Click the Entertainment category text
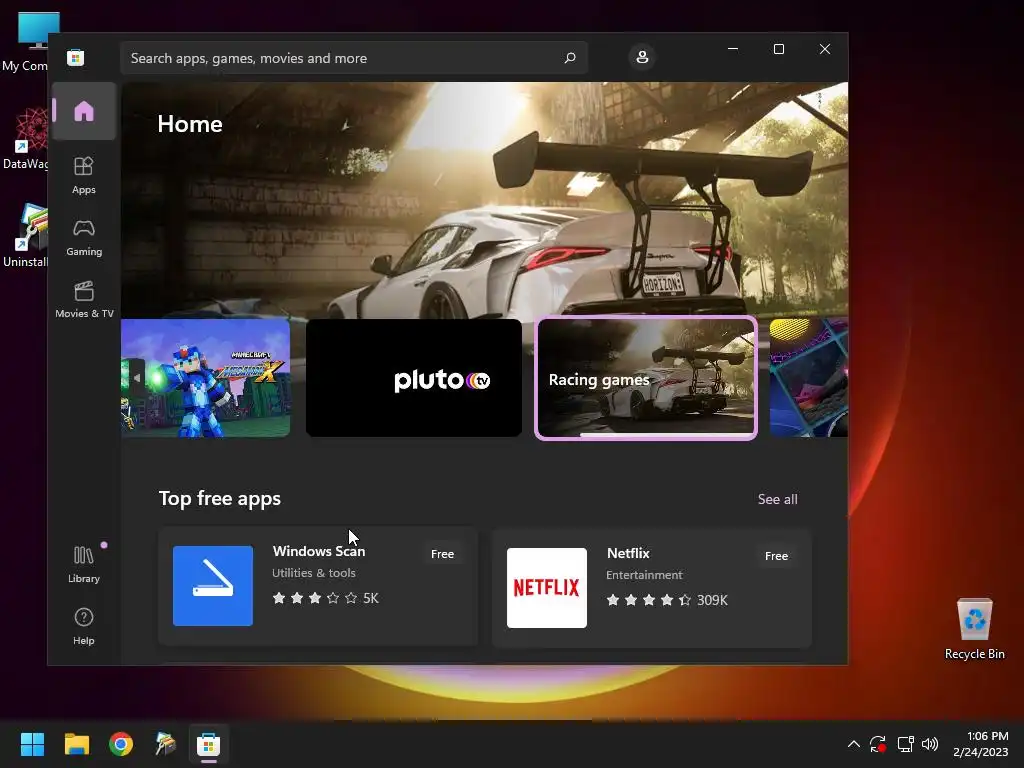The height and width of the screenshot is (768, 1024). point(644,575)
